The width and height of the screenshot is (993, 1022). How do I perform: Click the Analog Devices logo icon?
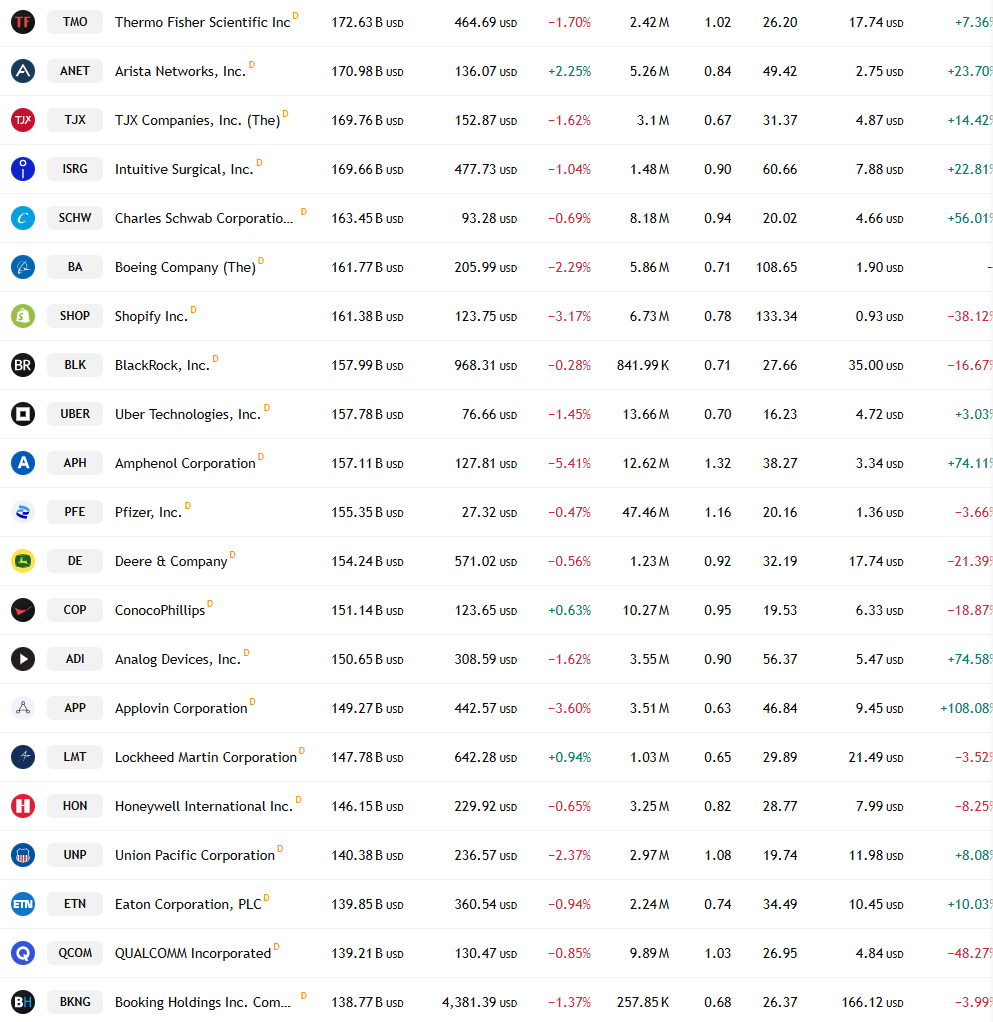(23, 659)
